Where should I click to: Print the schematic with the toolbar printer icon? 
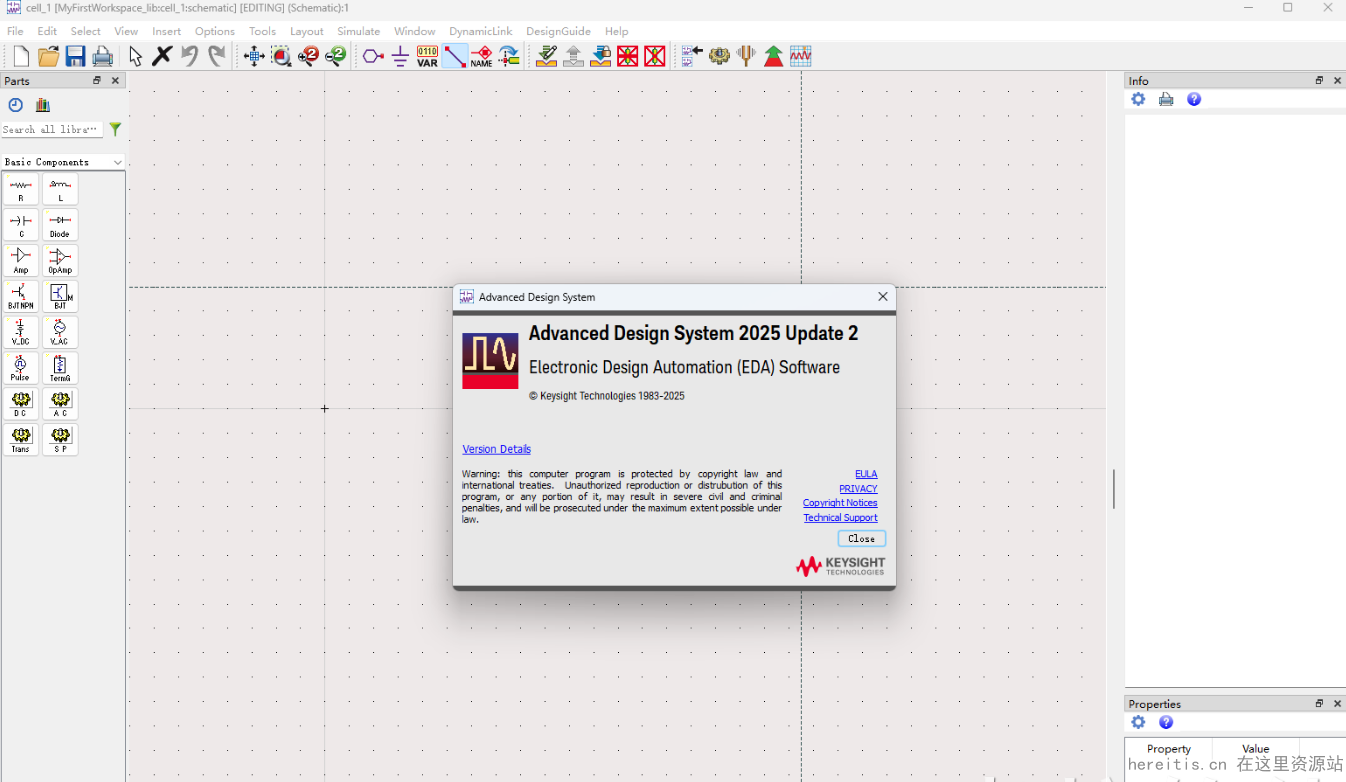tap(102, 56)
